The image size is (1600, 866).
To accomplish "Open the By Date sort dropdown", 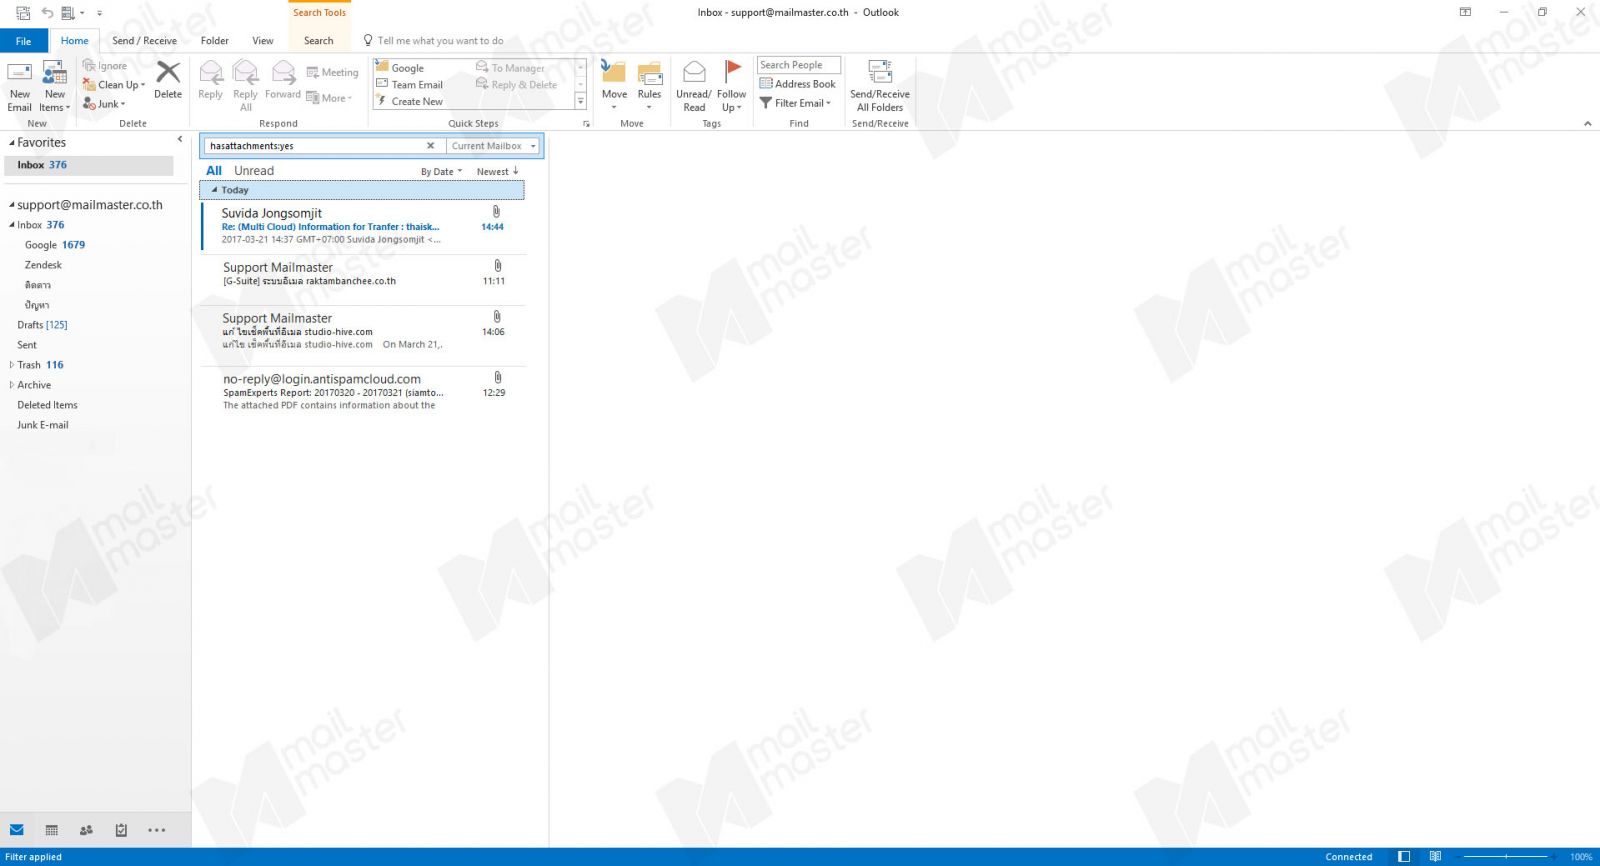I will click(x=441, y=172).
